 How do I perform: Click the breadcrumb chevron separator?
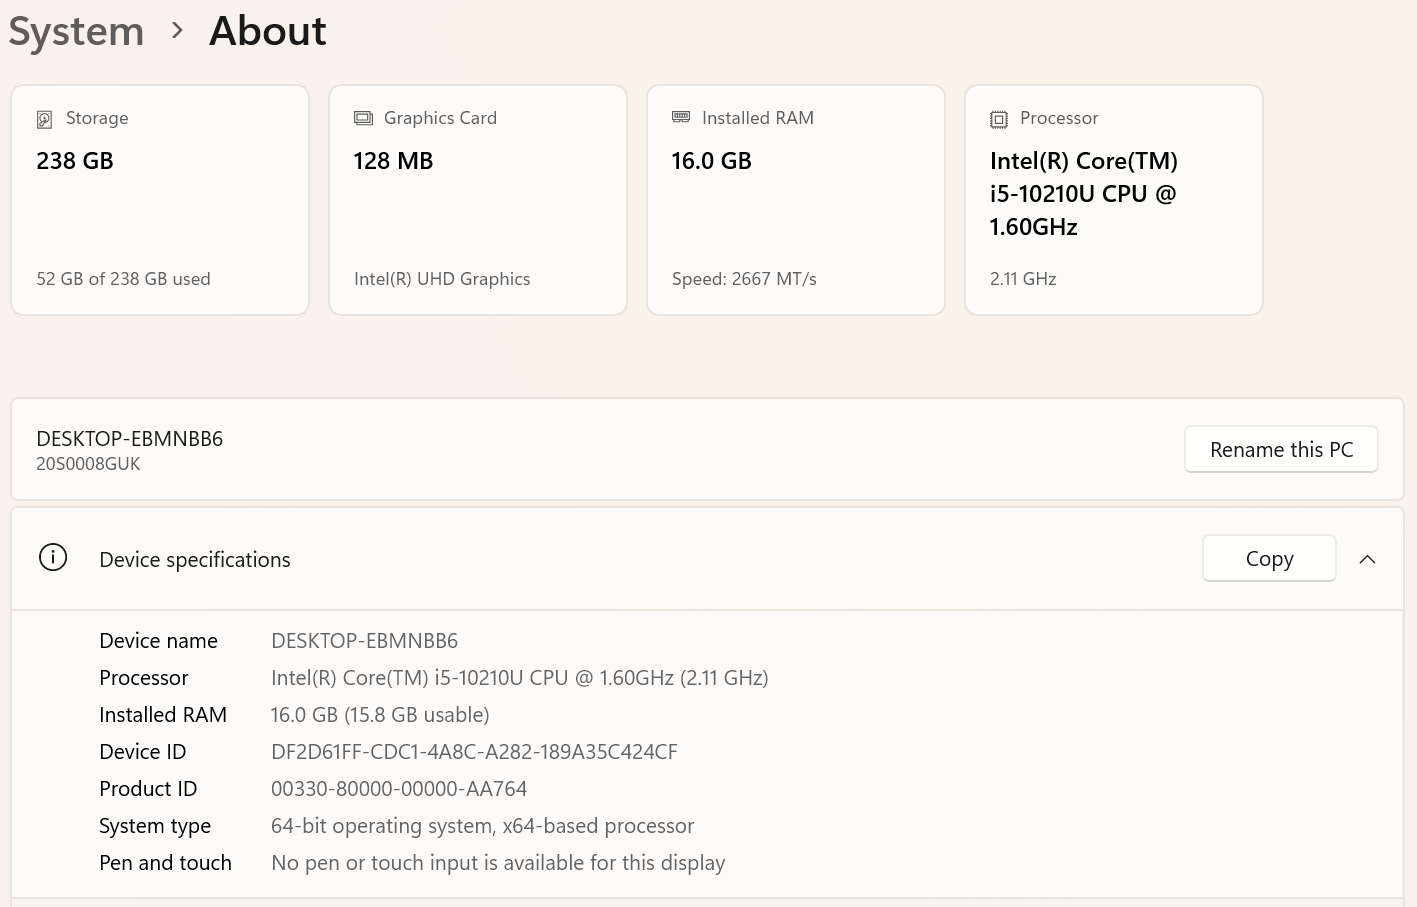(x=177, y=31)
